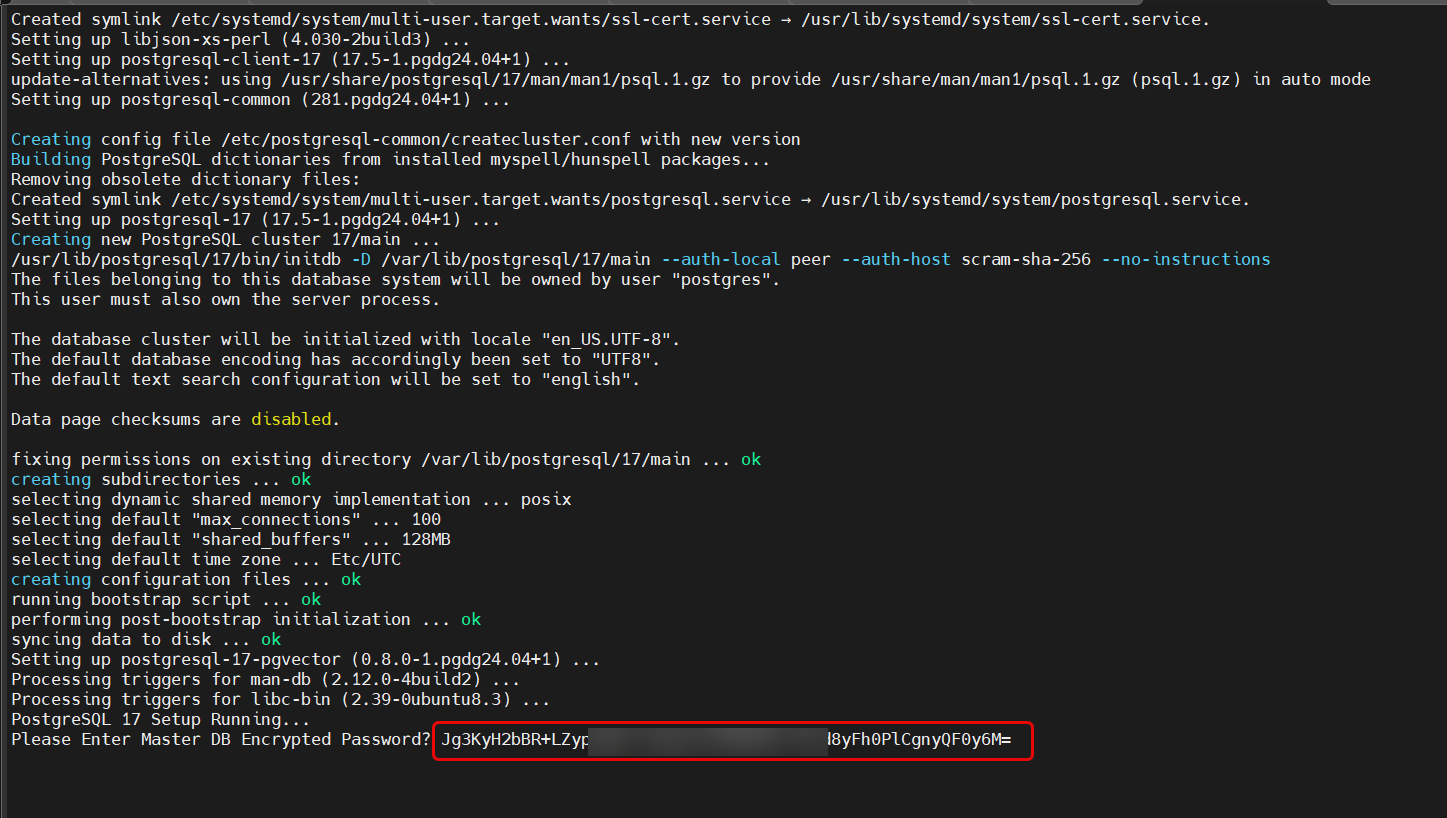The width and height of the screenshot is (1447, 818).
Task: Click the 'max_connections' default value 100
Action: tap(426, 520)
